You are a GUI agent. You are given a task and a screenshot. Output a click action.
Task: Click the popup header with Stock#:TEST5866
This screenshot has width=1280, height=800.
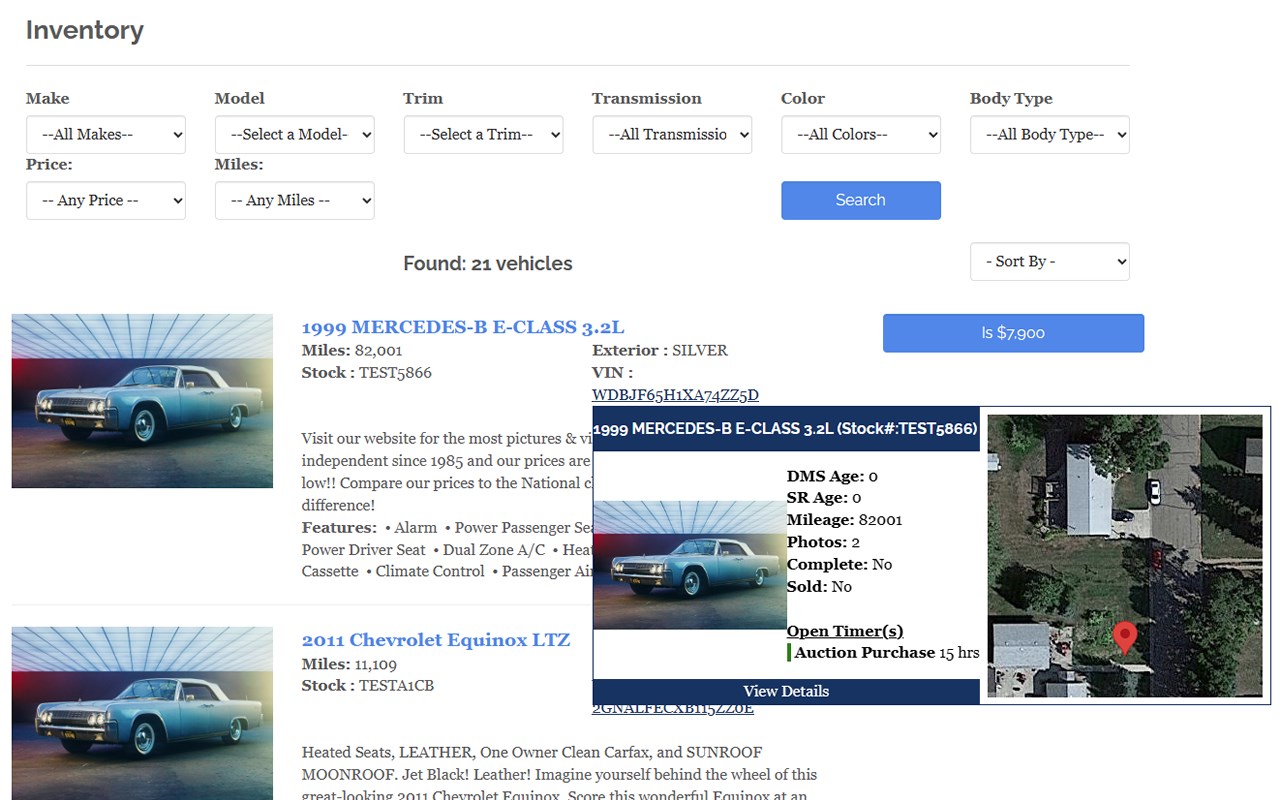click(786, 429)
